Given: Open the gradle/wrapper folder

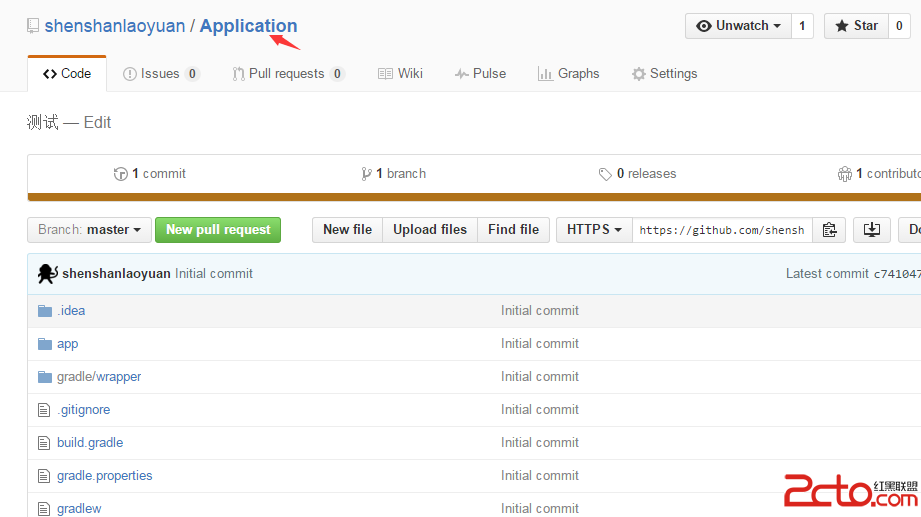Looking at the screenshot, I should click(x=99, y=377).
